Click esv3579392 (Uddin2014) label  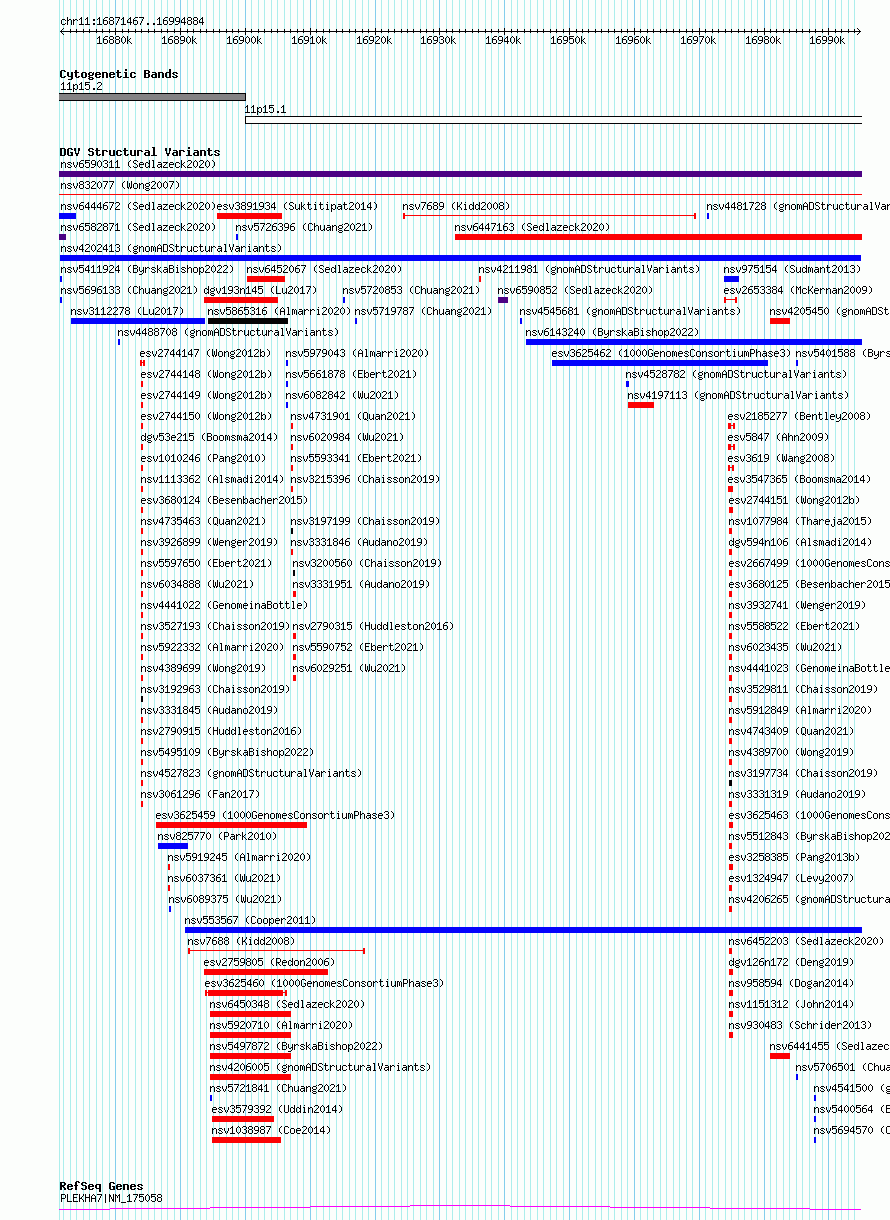tap(277, 1109)
